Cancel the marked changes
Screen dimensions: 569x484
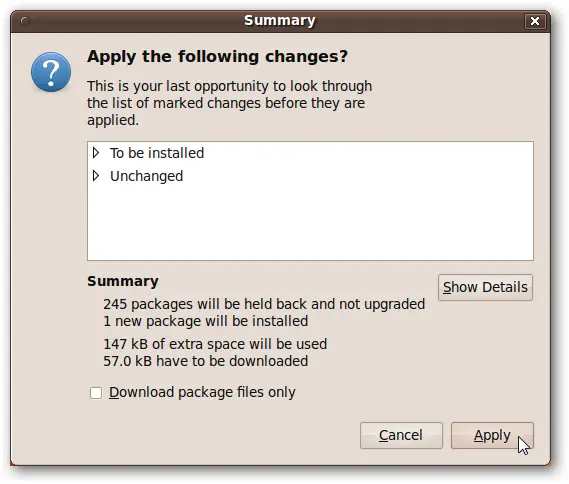coord(401,435)
